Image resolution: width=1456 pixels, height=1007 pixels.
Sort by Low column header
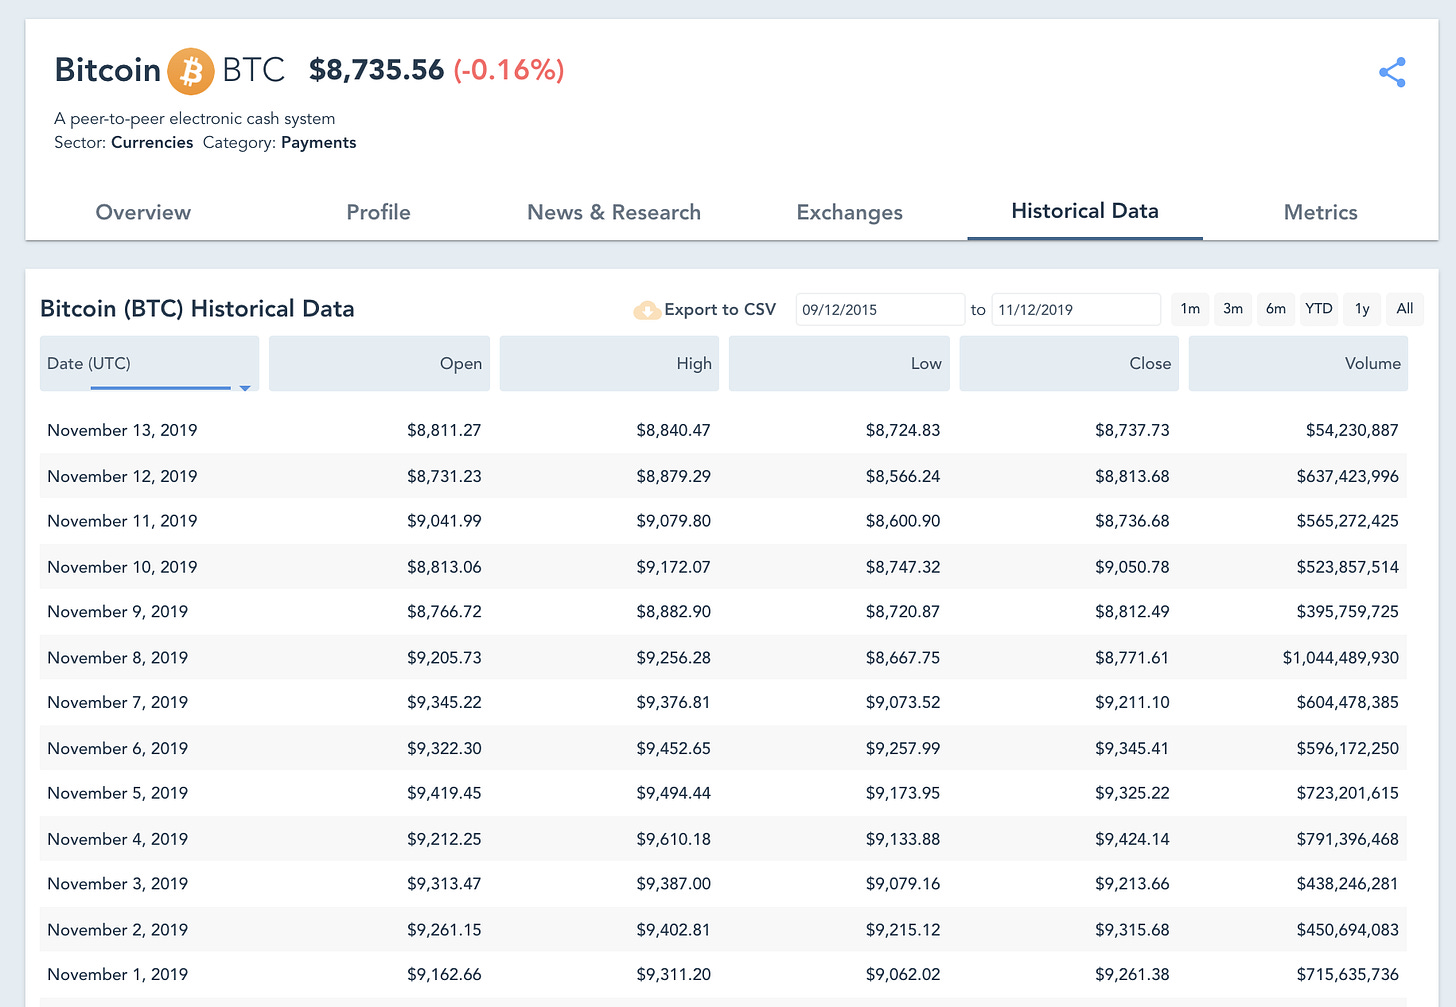point(839,363)
